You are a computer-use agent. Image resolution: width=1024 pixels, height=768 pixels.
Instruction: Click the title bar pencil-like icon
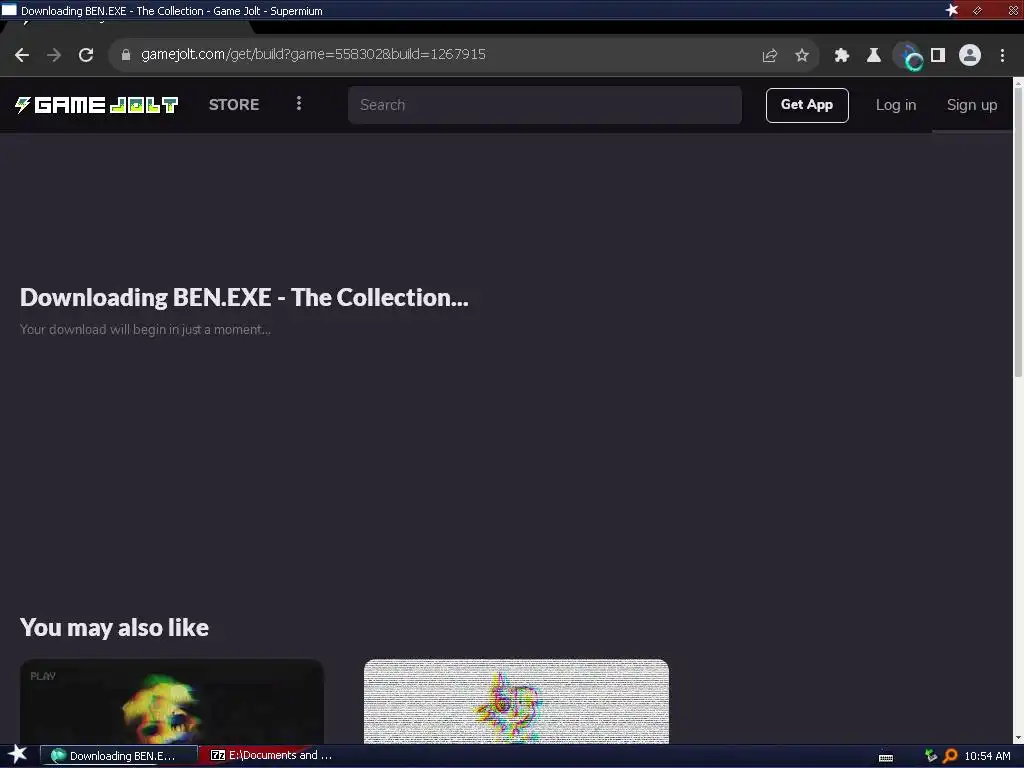tap(977, 10)
